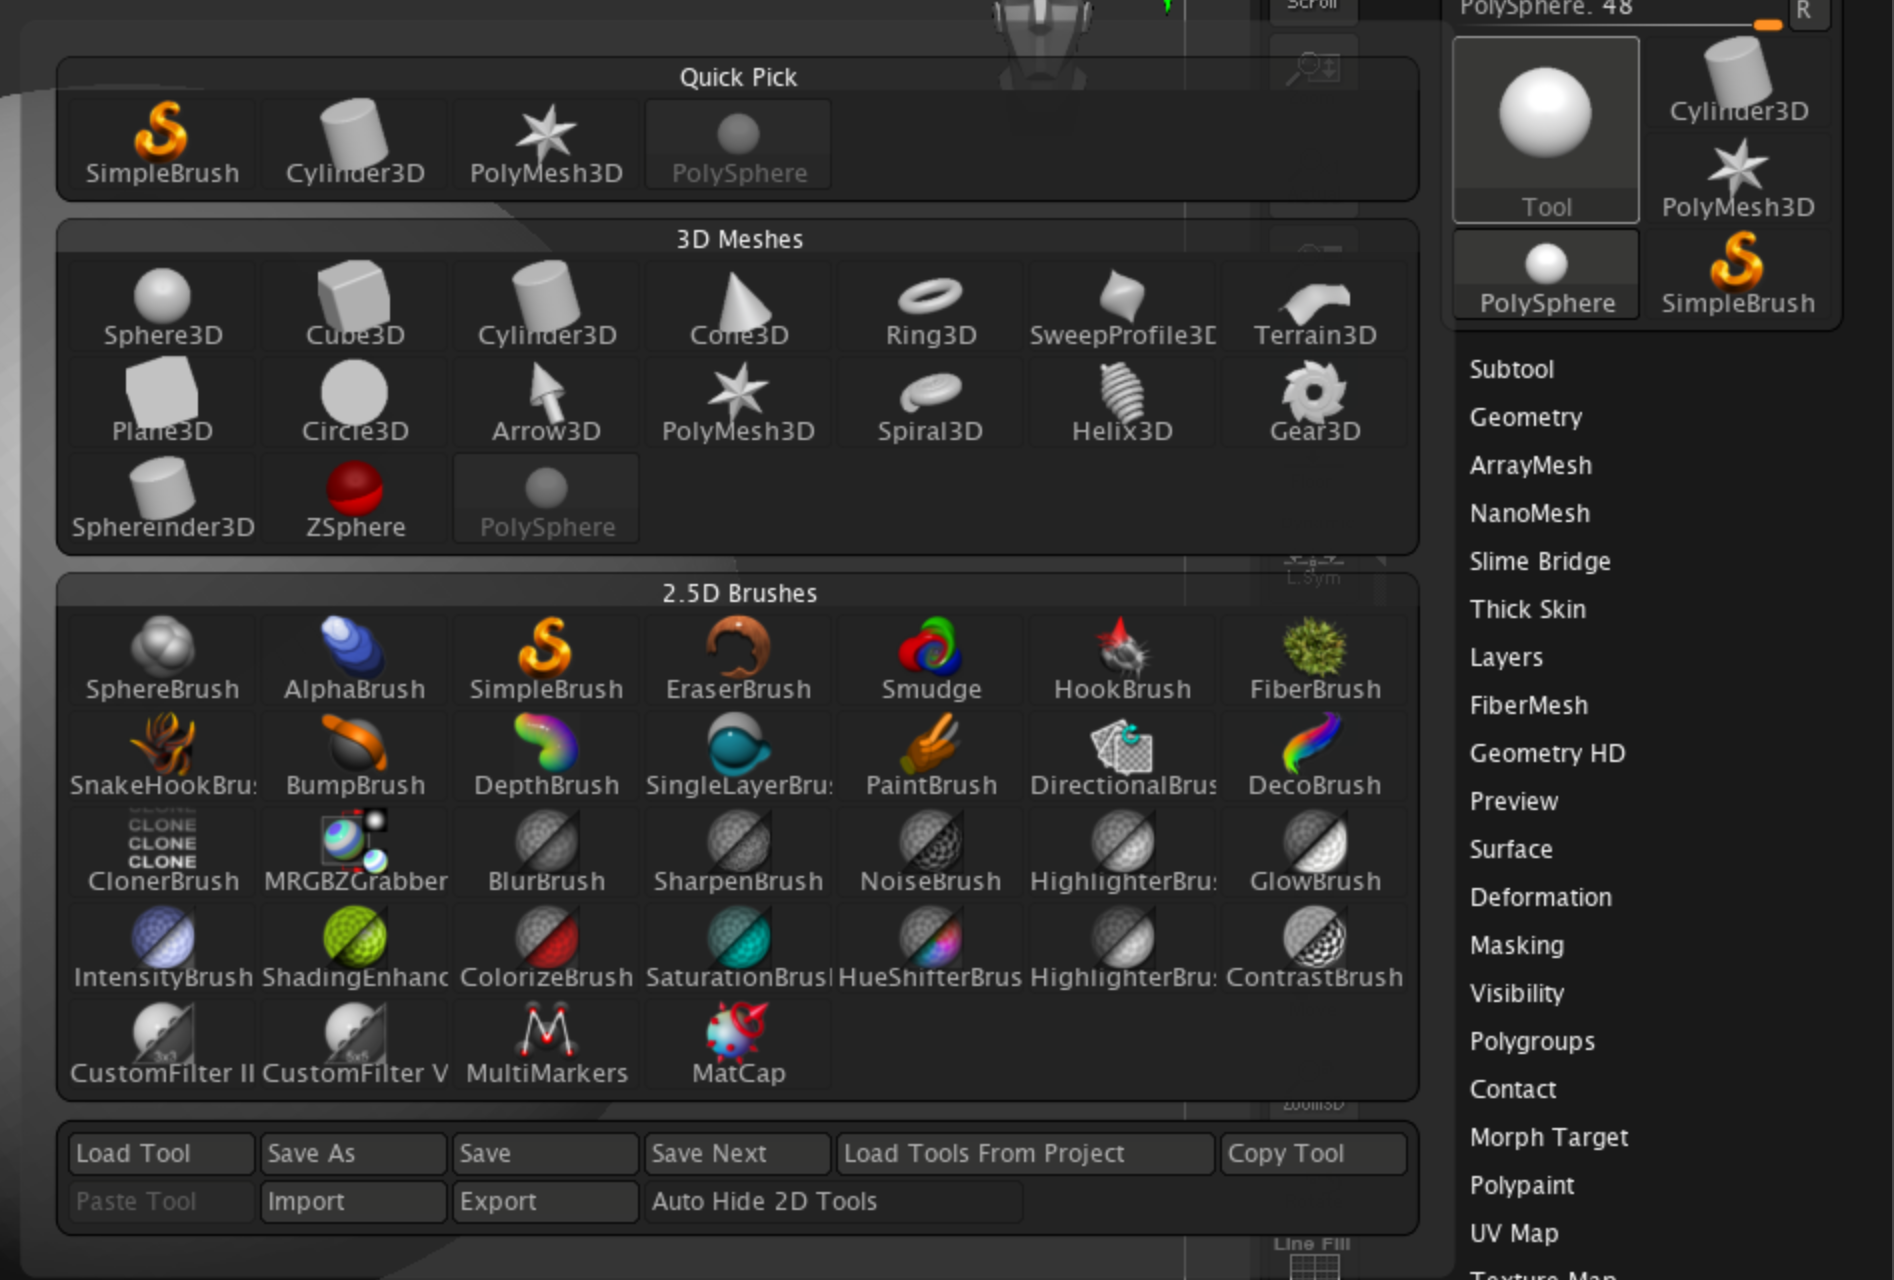1894x1280 pixels.
Task: Click the Save As button
Action: click(x=354, y=1153)
